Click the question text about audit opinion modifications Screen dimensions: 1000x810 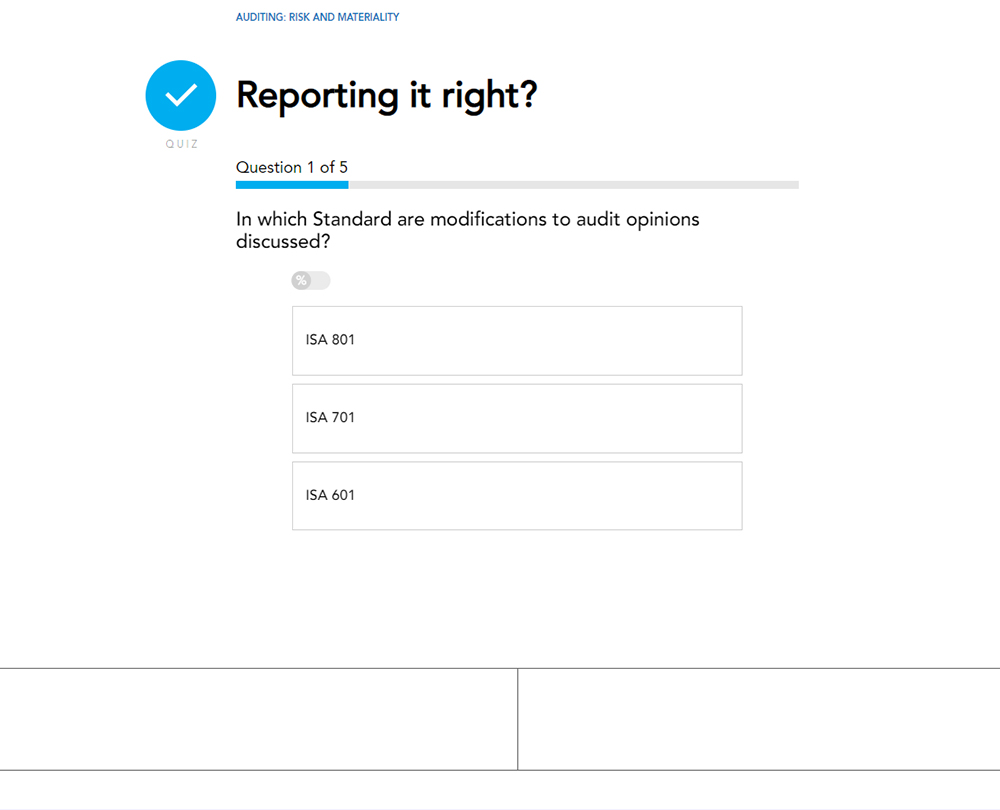467,230
